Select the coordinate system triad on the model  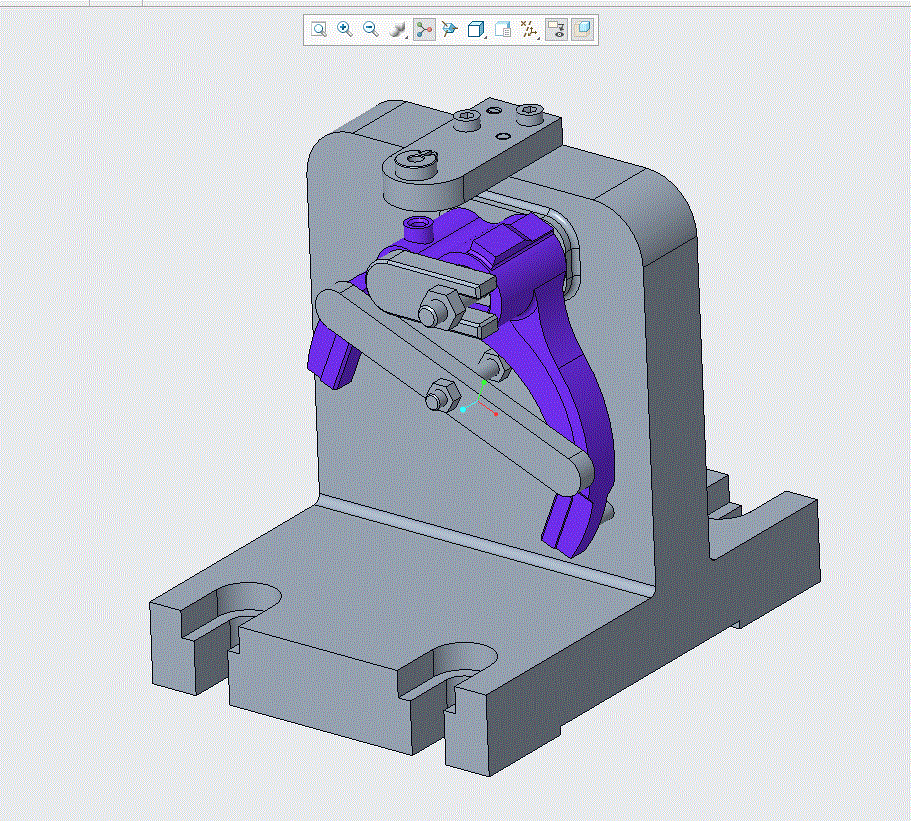(x=480, y=400)
